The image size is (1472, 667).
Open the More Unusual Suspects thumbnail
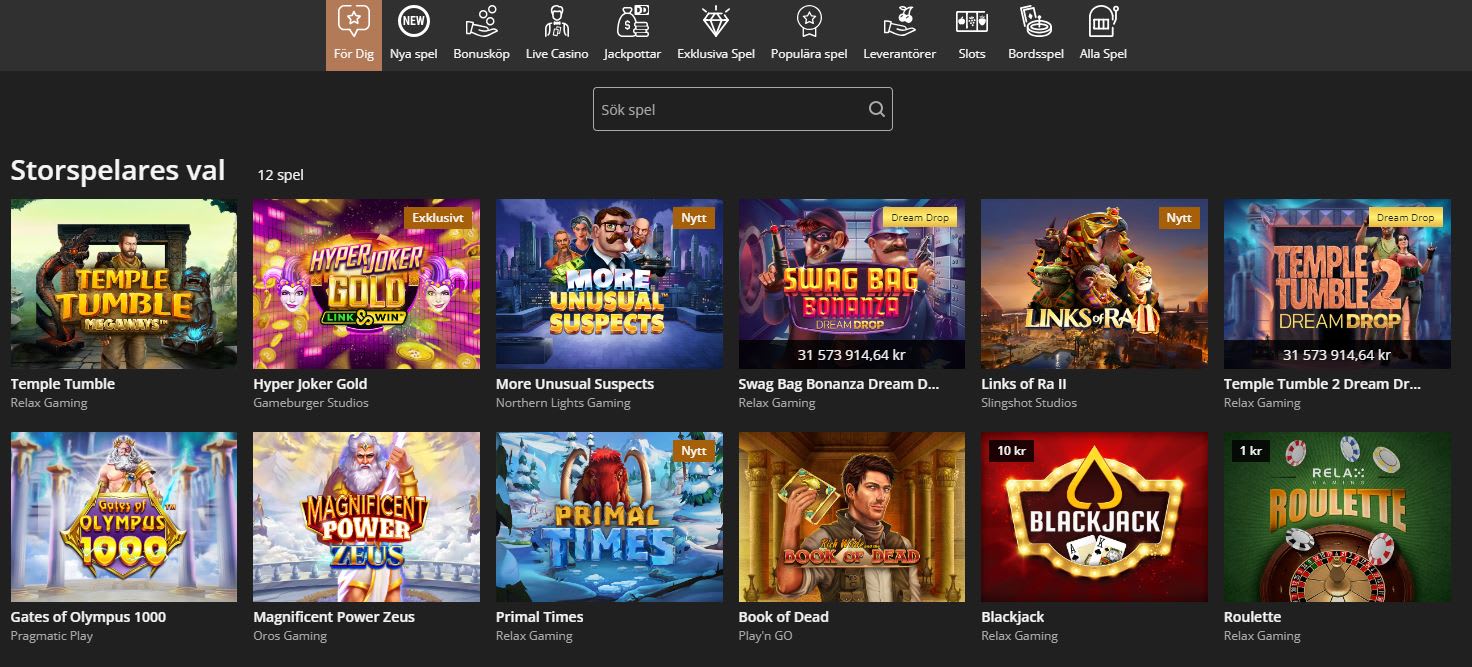pyautogui.click(x=609, y=284)
